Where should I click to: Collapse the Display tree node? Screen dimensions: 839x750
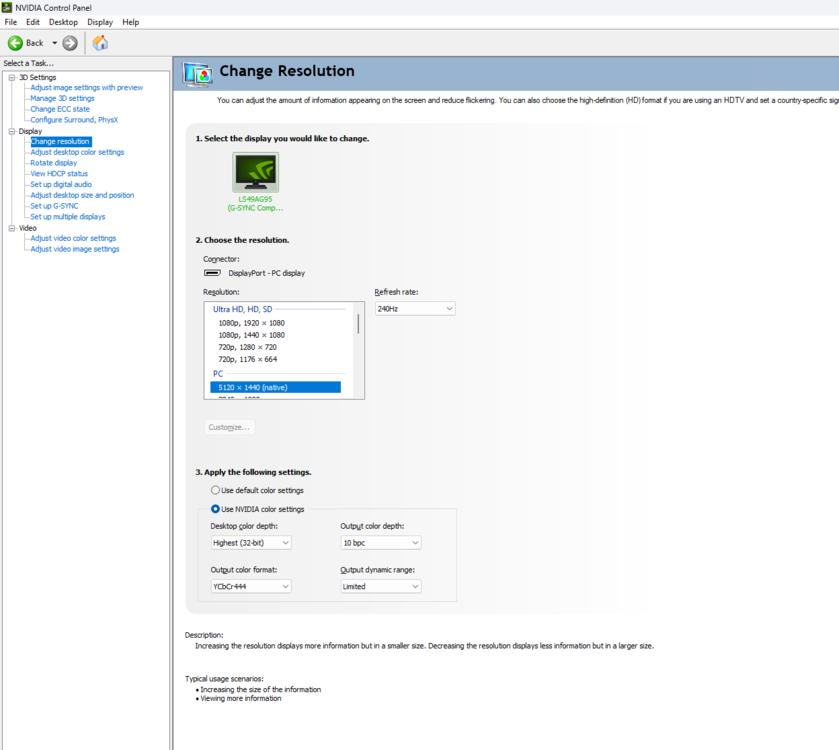(x=12, y=131)
